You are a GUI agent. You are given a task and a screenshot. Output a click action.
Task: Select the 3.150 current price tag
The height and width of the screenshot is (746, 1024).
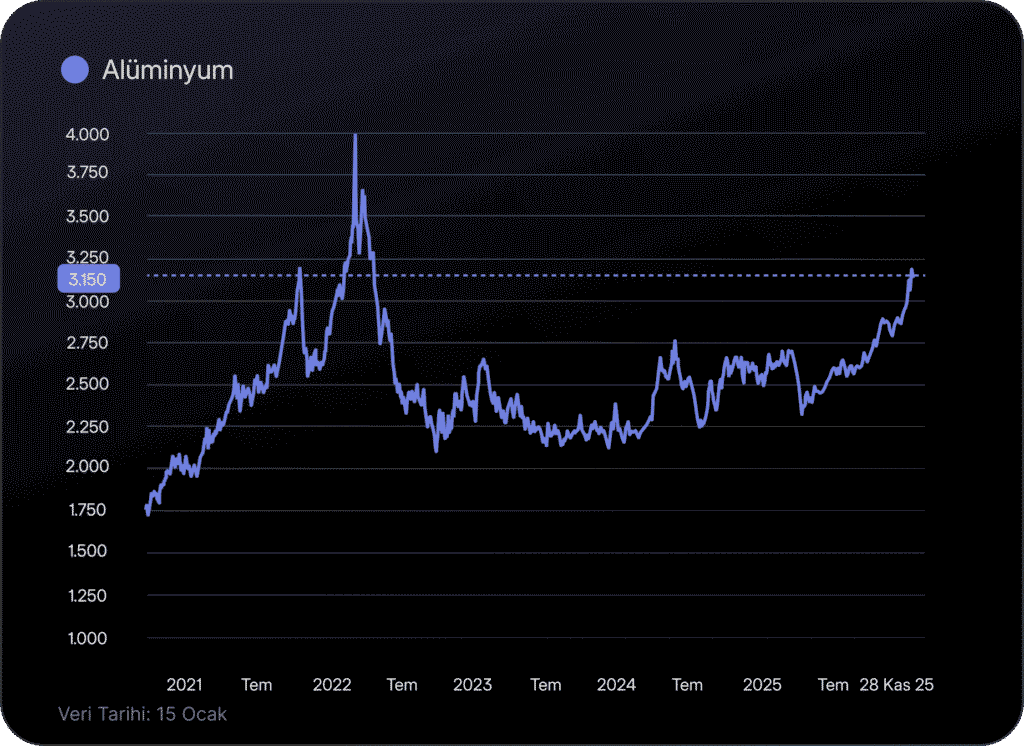[x=88, y=278]
